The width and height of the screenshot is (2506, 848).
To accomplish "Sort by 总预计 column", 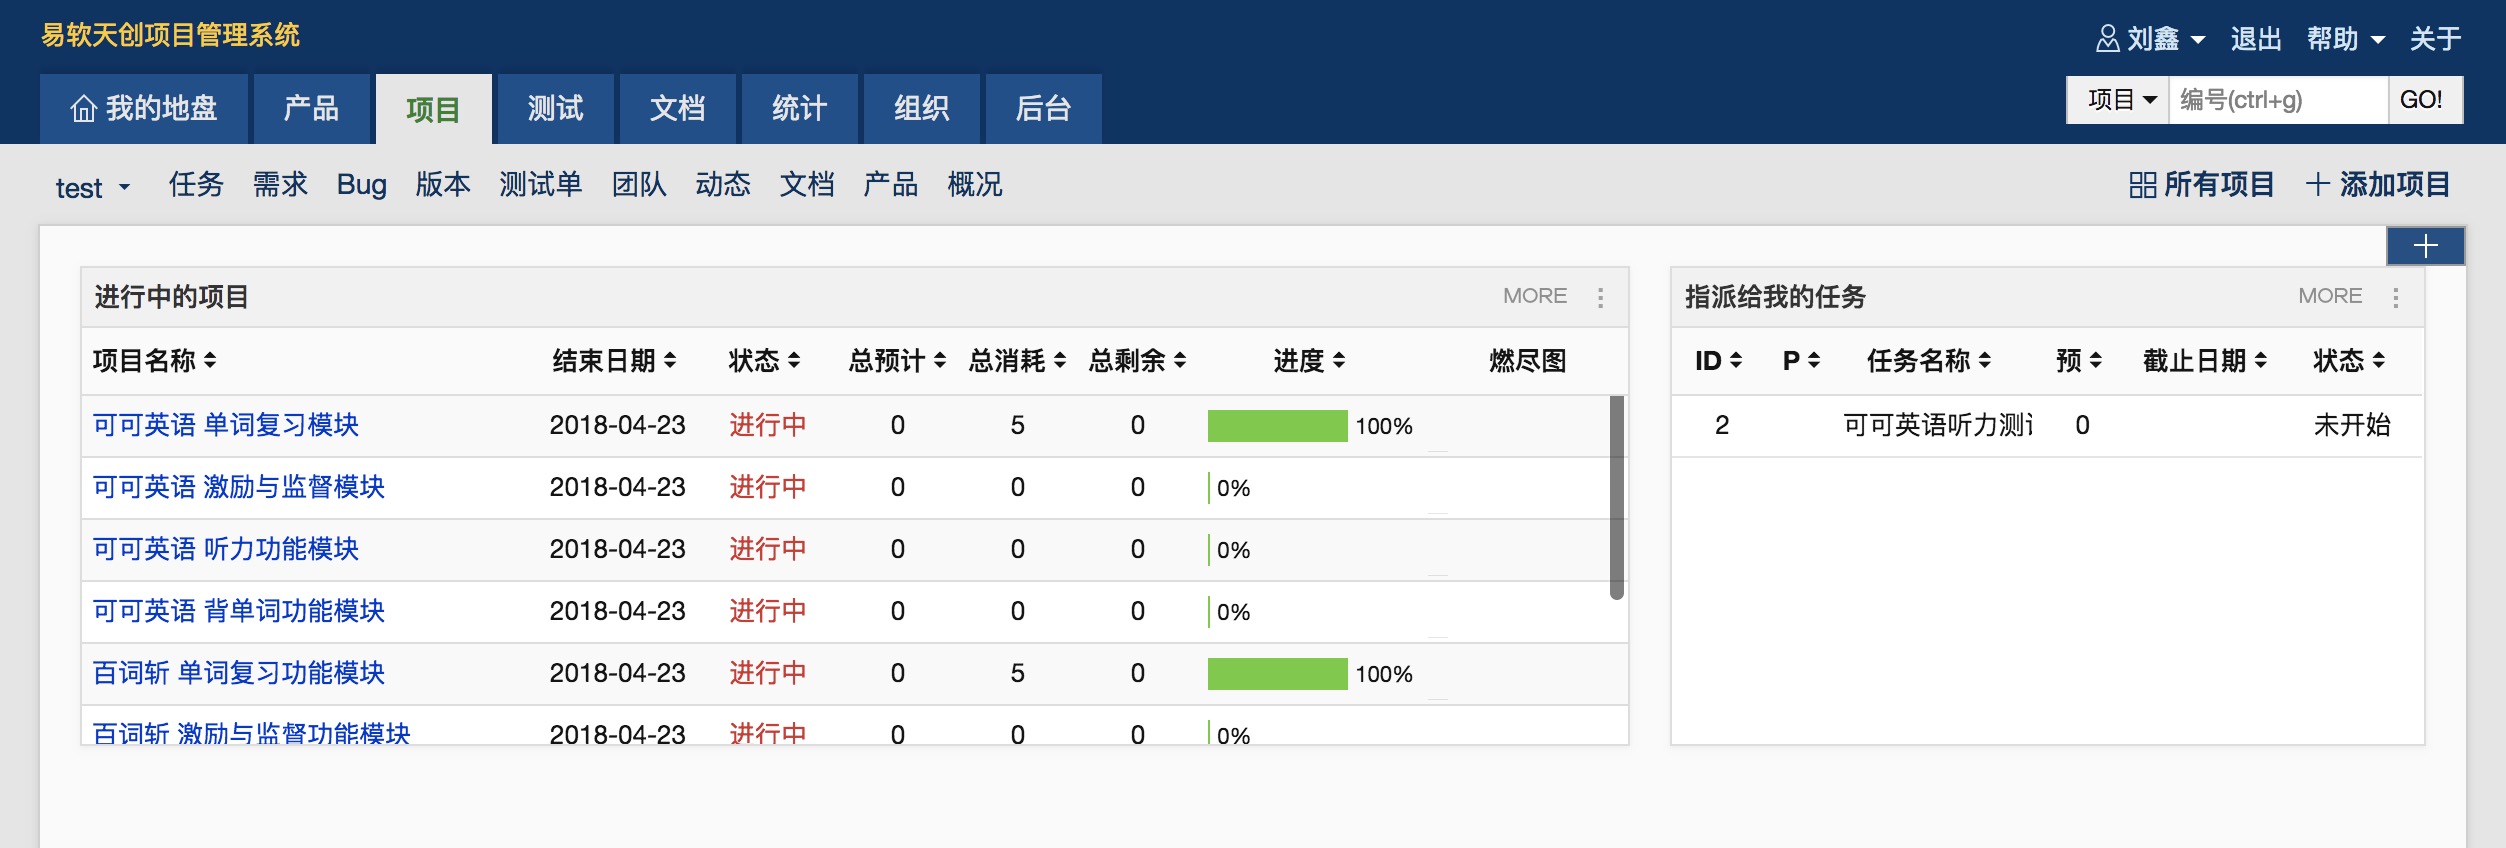I will pos(897,361).
